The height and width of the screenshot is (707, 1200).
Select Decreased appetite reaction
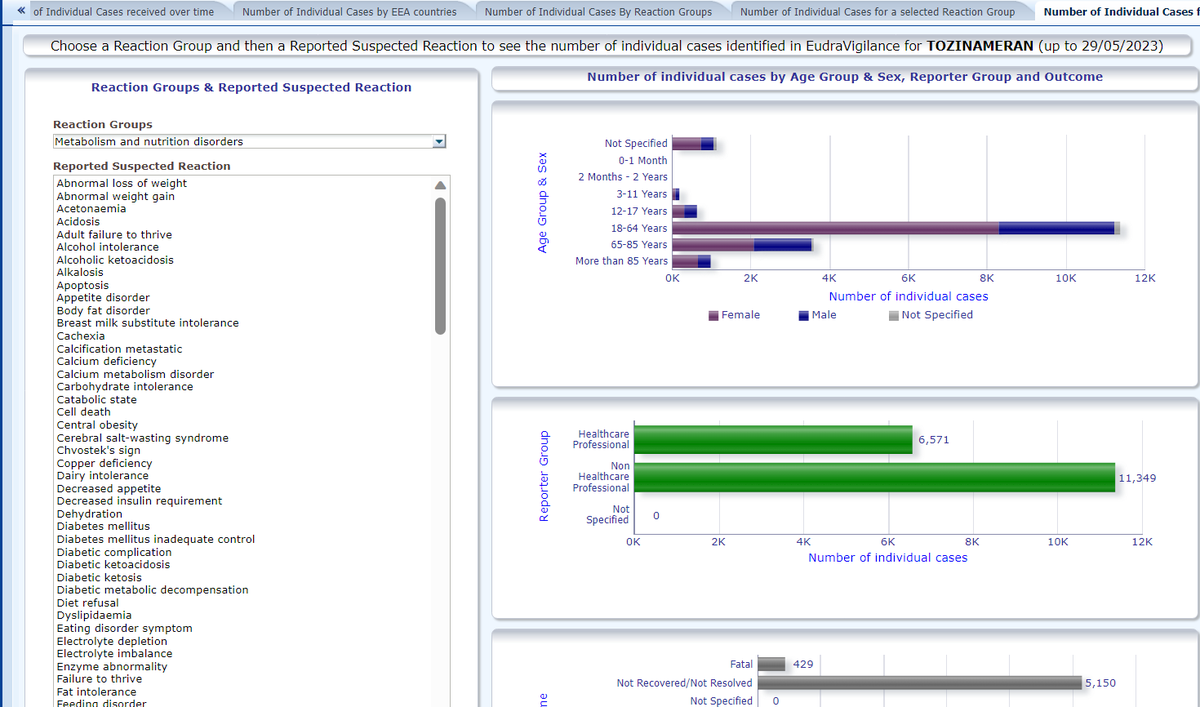[x=109, y=489]
